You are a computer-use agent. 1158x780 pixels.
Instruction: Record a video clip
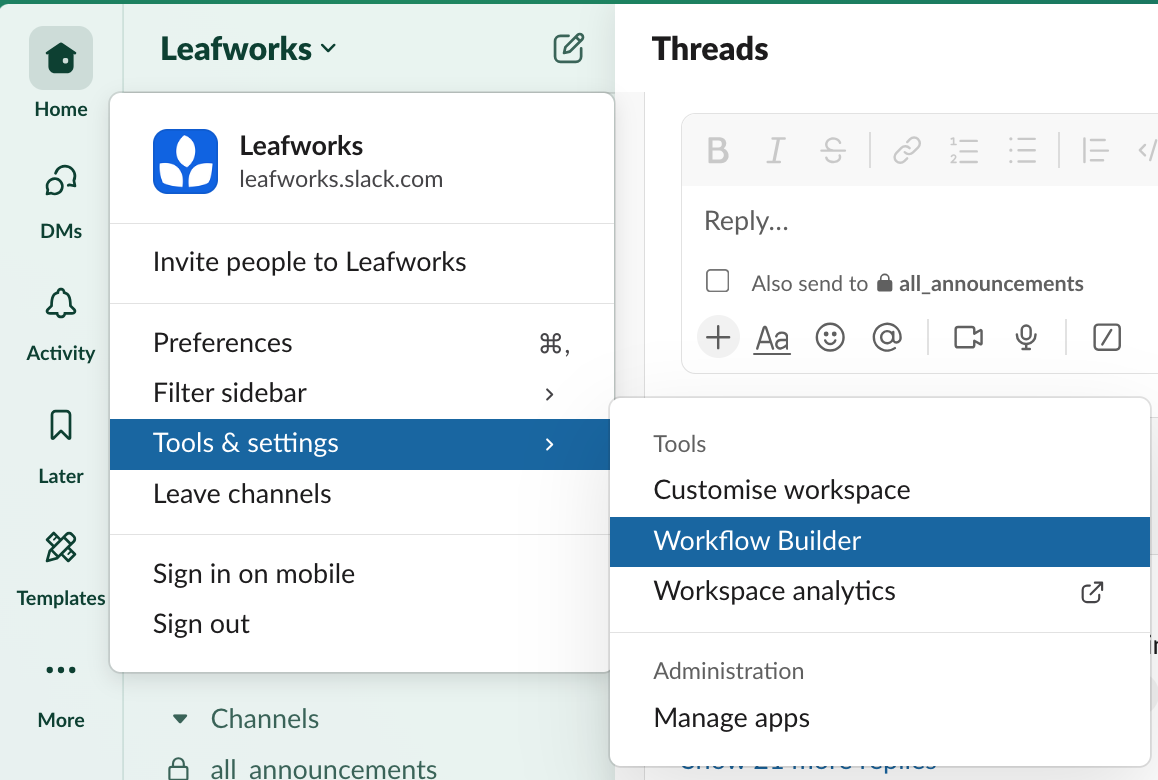(968, 338)
